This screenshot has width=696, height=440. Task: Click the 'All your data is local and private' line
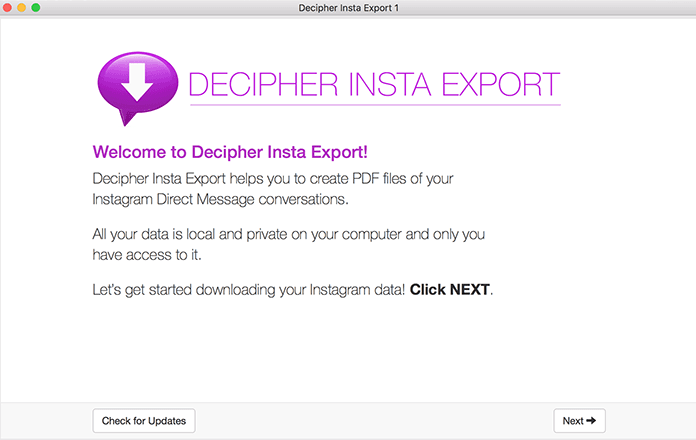(289, 234)
